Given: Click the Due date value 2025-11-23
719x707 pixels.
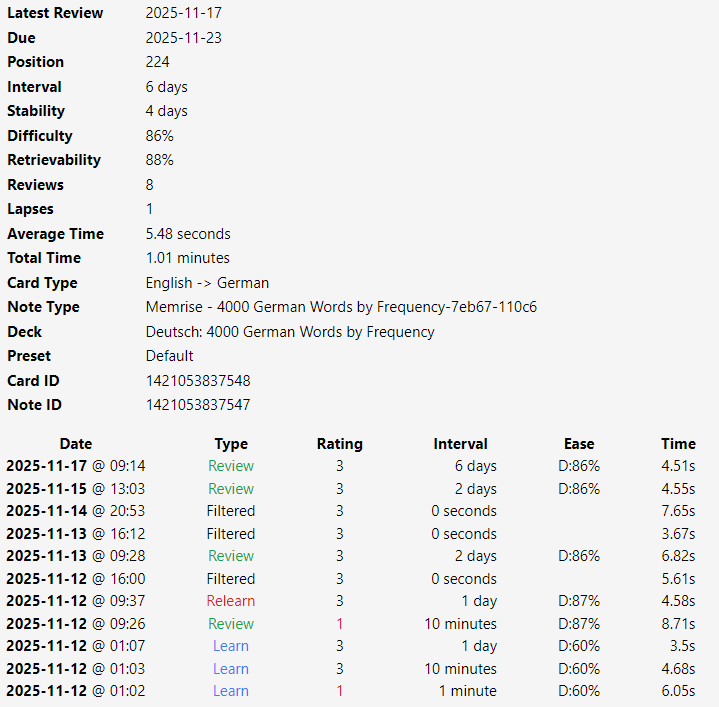Looking at the screenshot, I should click(184, 38).
